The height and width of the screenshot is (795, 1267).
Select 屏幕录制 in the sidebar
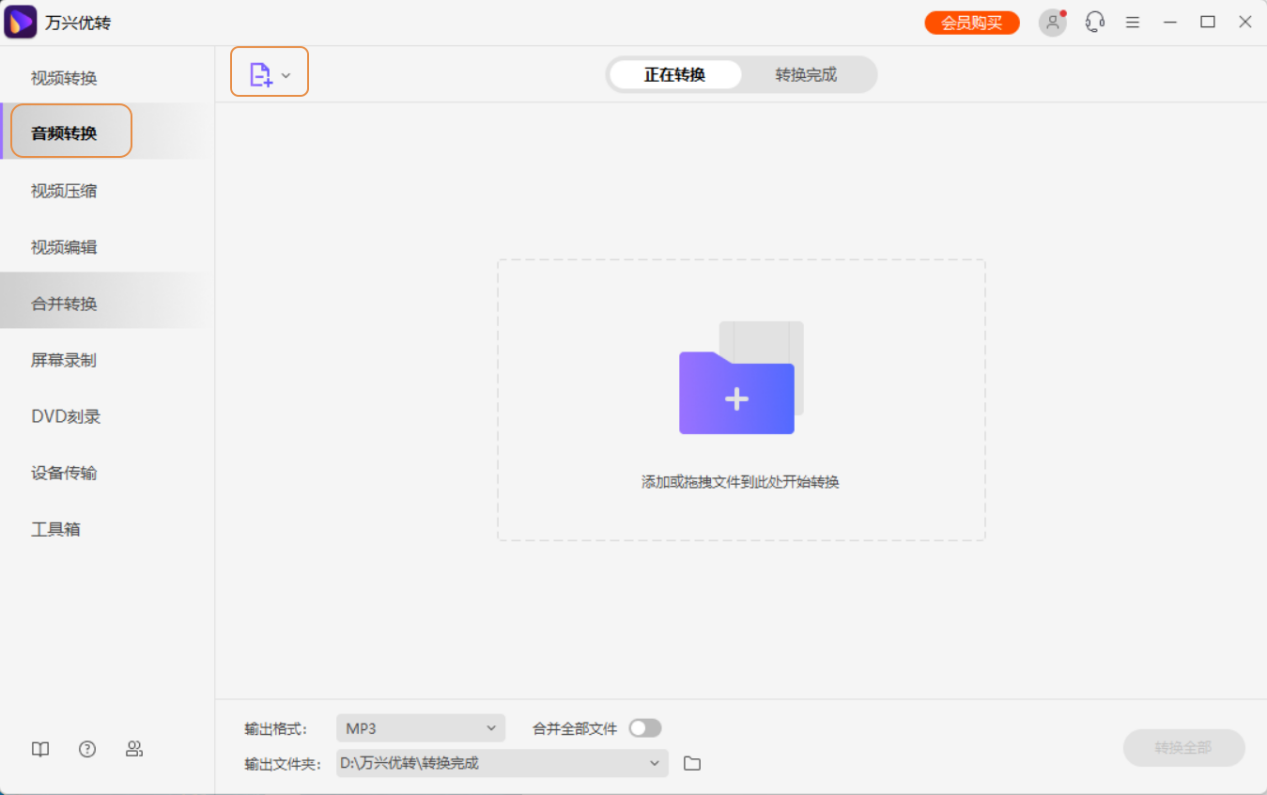[63, 360]
